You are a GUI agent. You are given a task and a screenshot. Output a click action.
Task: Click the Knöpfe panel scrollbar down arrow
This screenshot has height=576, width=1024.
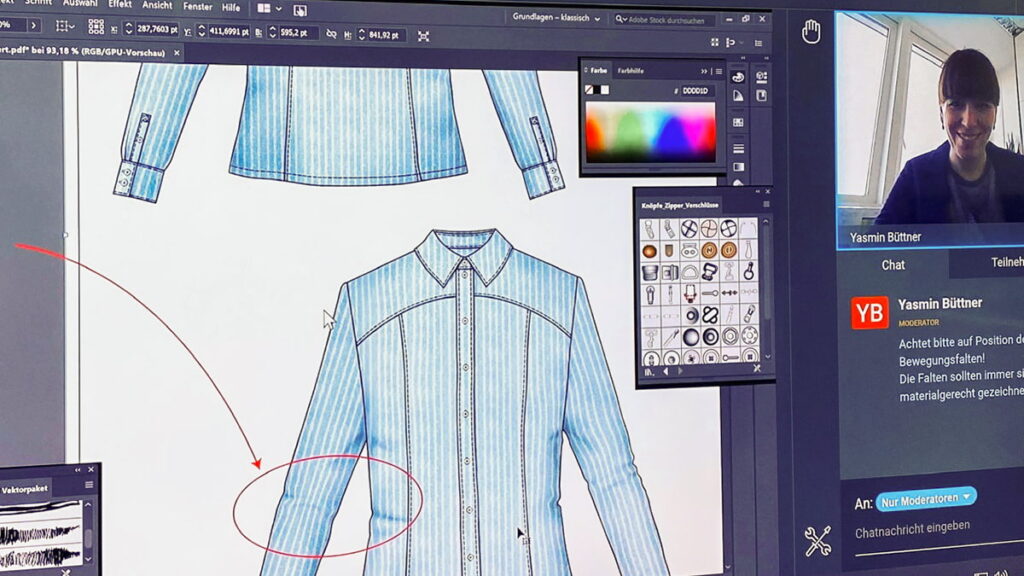pyautogui.click(x=767, y=357)
